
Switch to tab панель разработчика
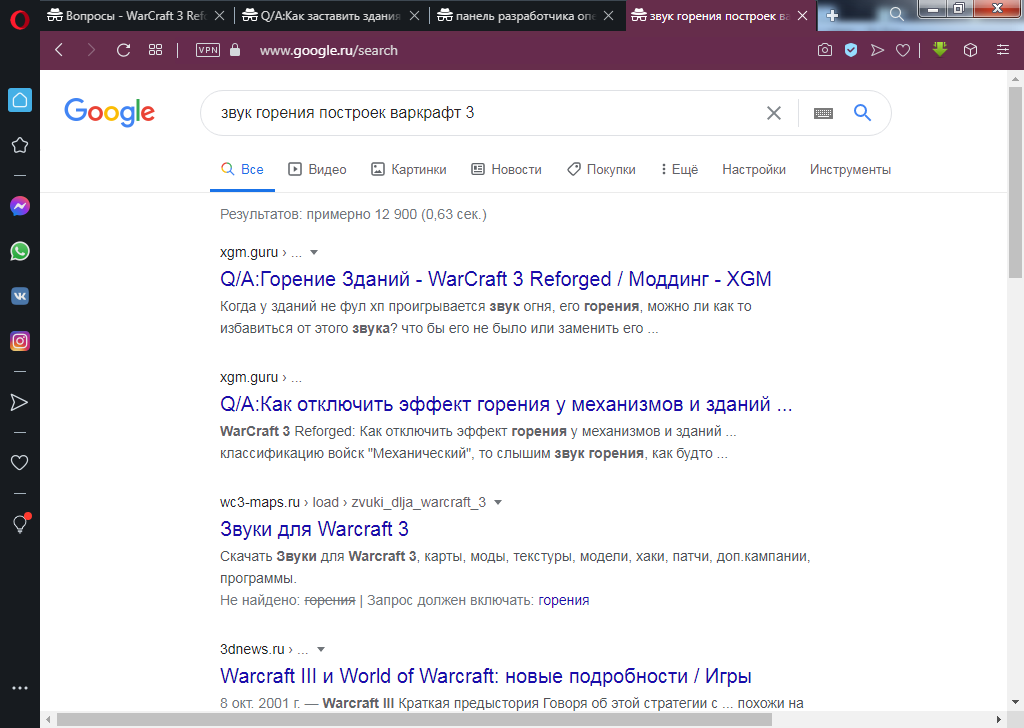(x=517, y=16)
